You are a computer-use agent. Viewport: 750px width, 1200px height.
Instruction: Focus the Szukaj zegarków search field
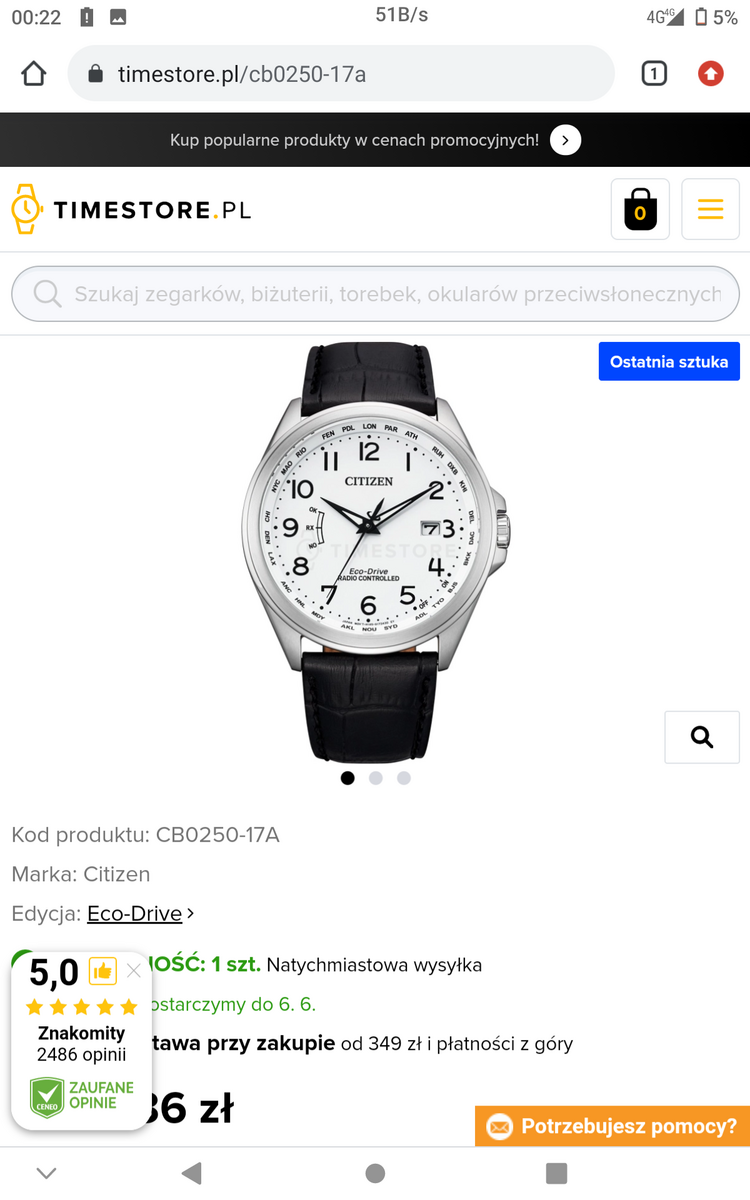[375, 294]
